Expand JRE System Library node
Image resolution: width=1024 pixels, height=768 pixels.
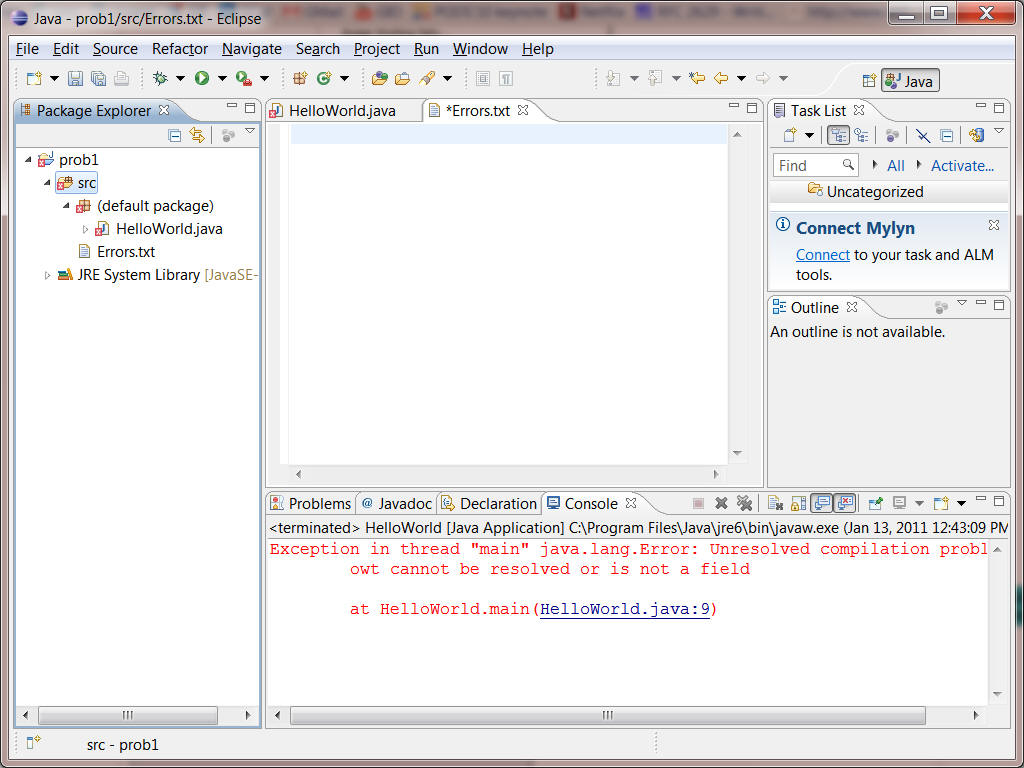click(x=47, y=276)
